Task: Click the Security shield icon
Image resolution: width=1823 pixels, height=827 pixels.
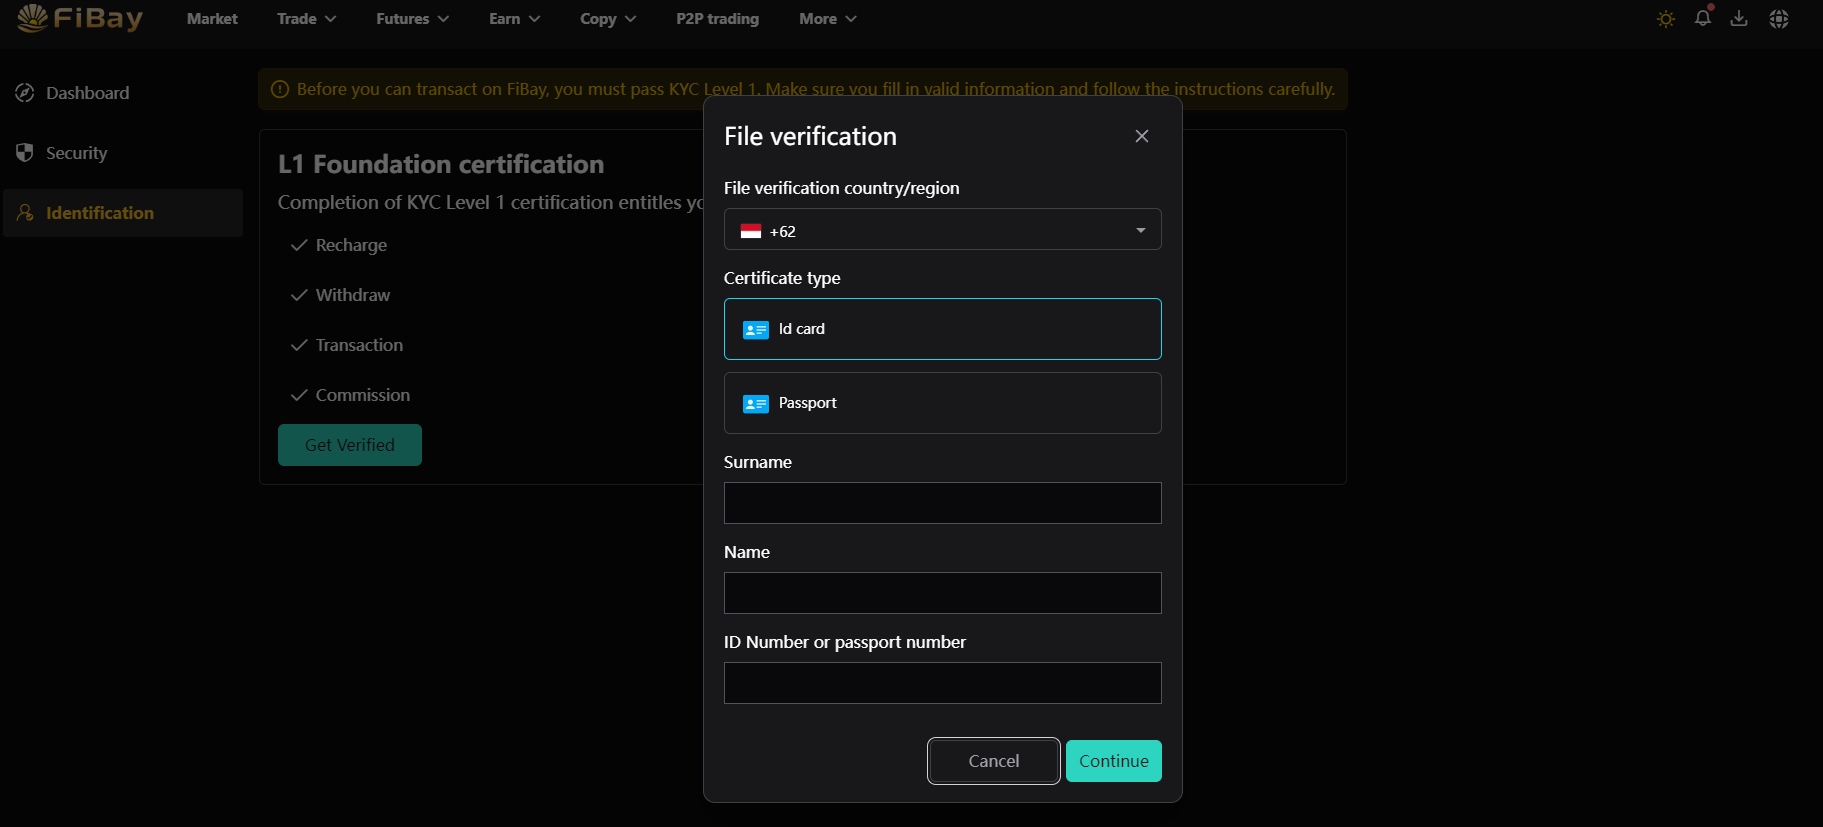Action: click(25, 153)
